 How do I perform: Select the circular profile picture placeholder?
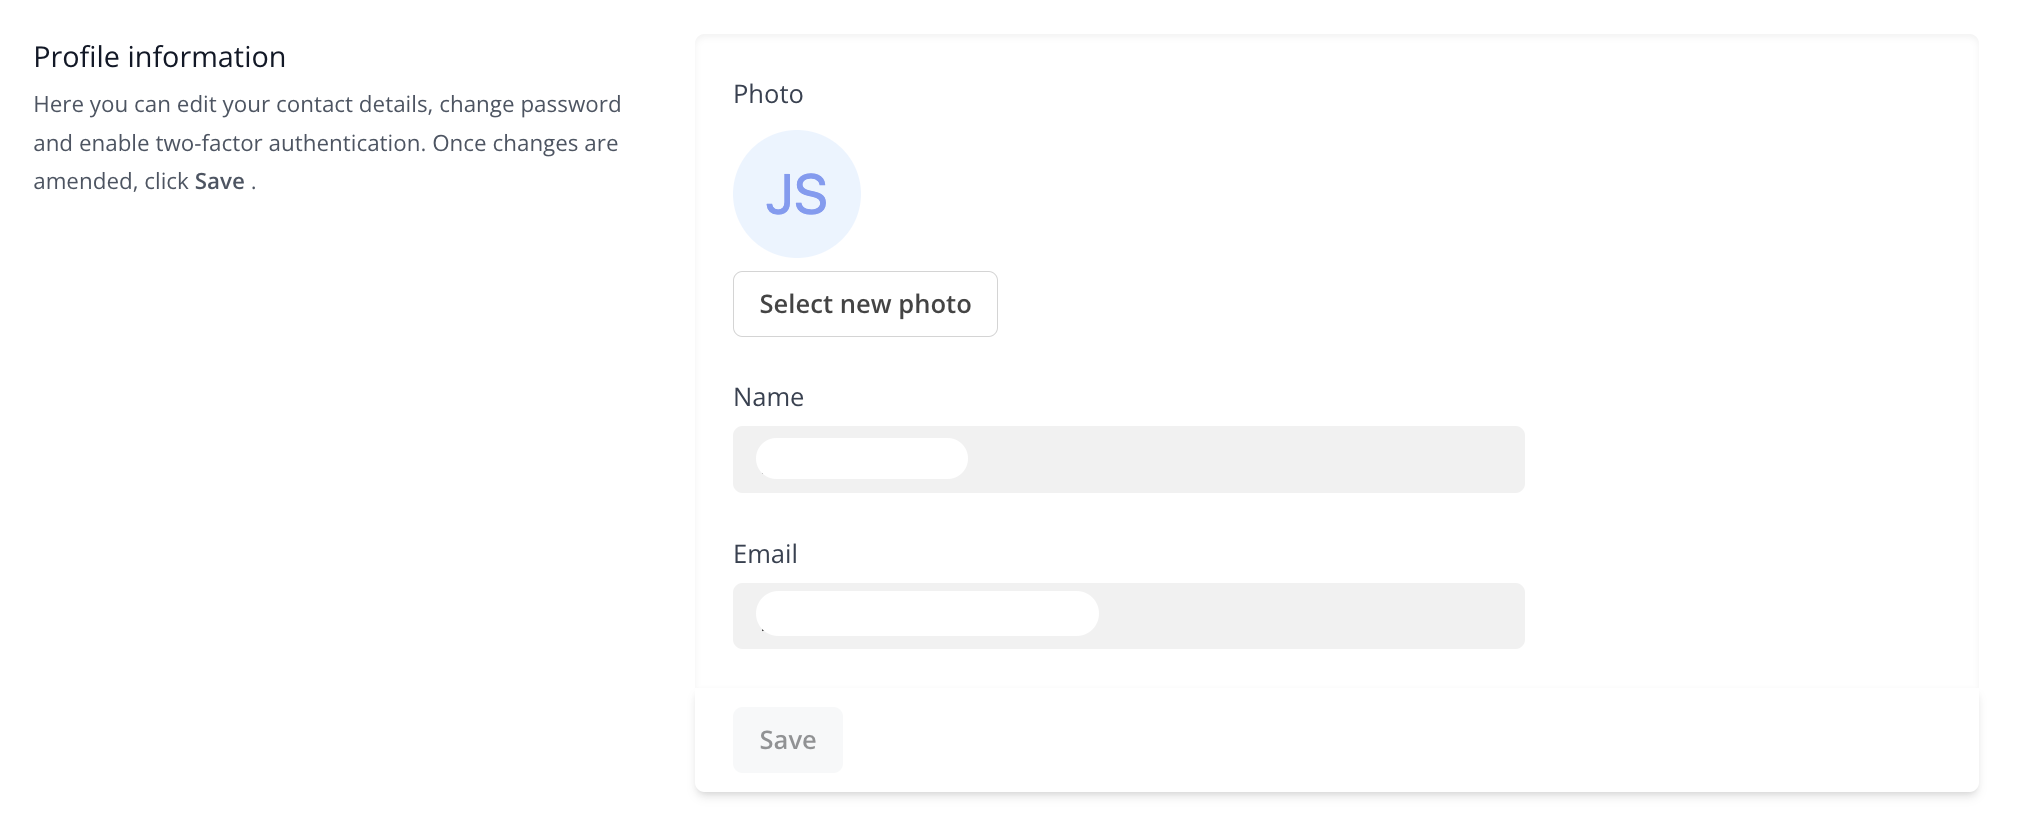[796, 193]
